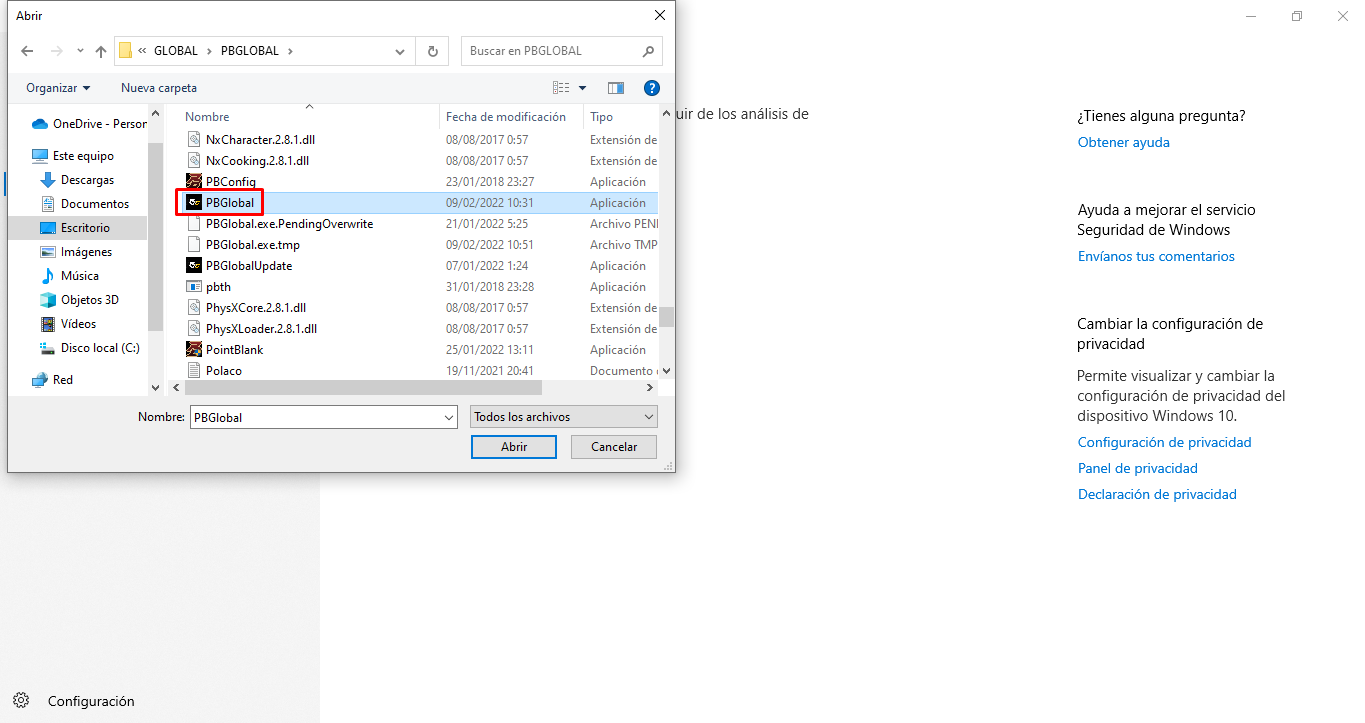
Task: Click the Configuración gear icon
Action: [21, 701]
